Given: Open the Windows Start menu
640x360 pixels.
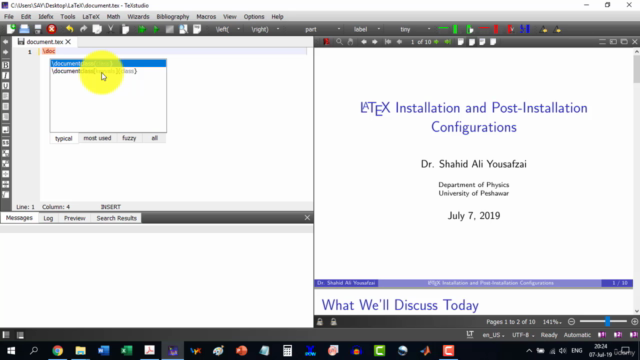Looking at the screenshot, I should (x=11, y=351).
